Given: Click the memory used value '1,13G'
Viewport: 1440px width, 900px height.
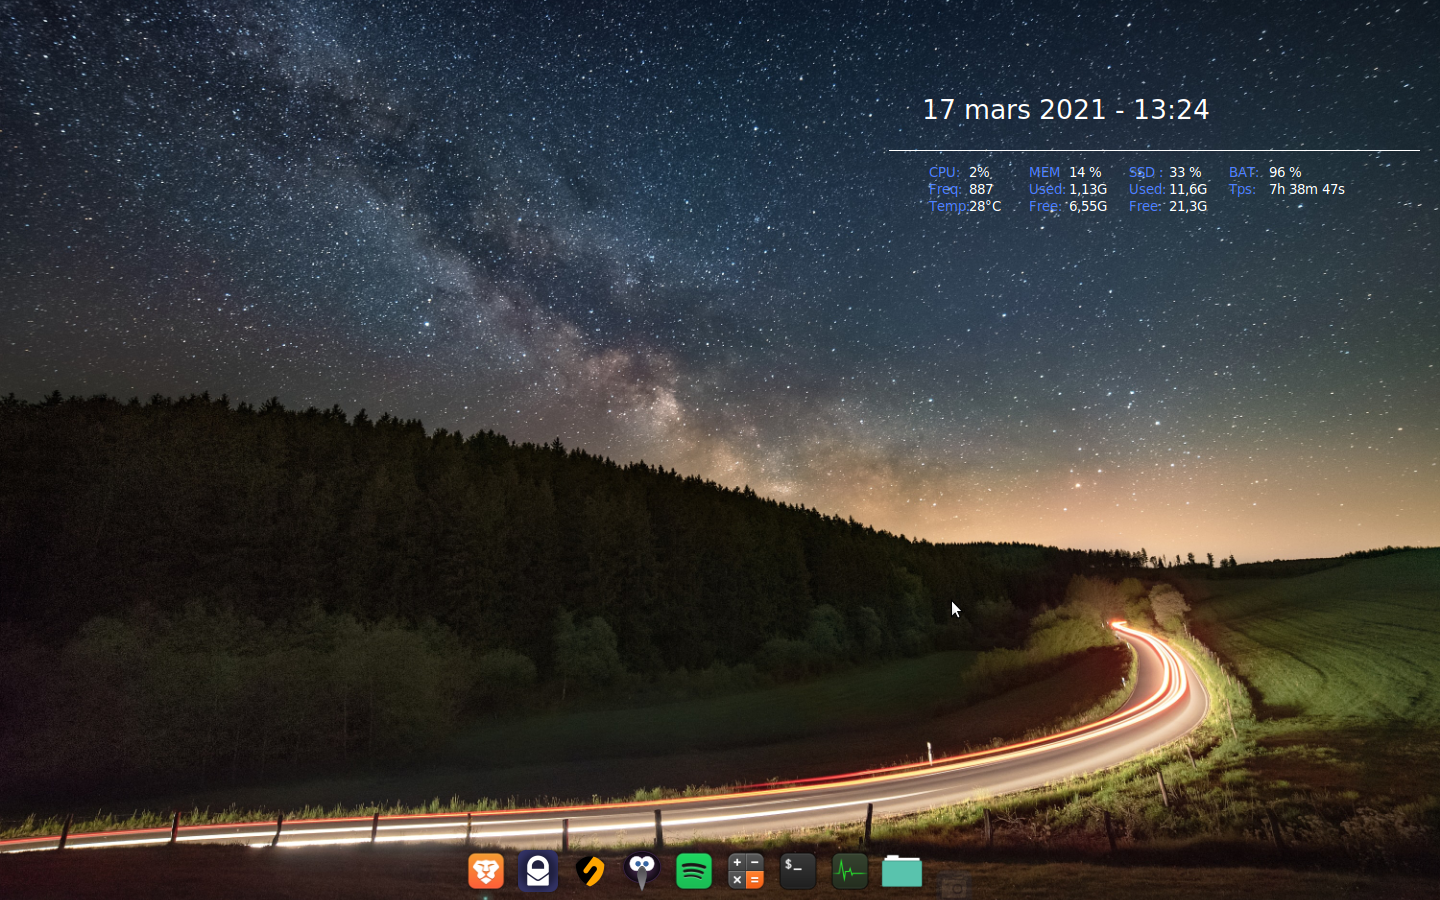Looking at the screenshot, I should [x=1088, y=189].
